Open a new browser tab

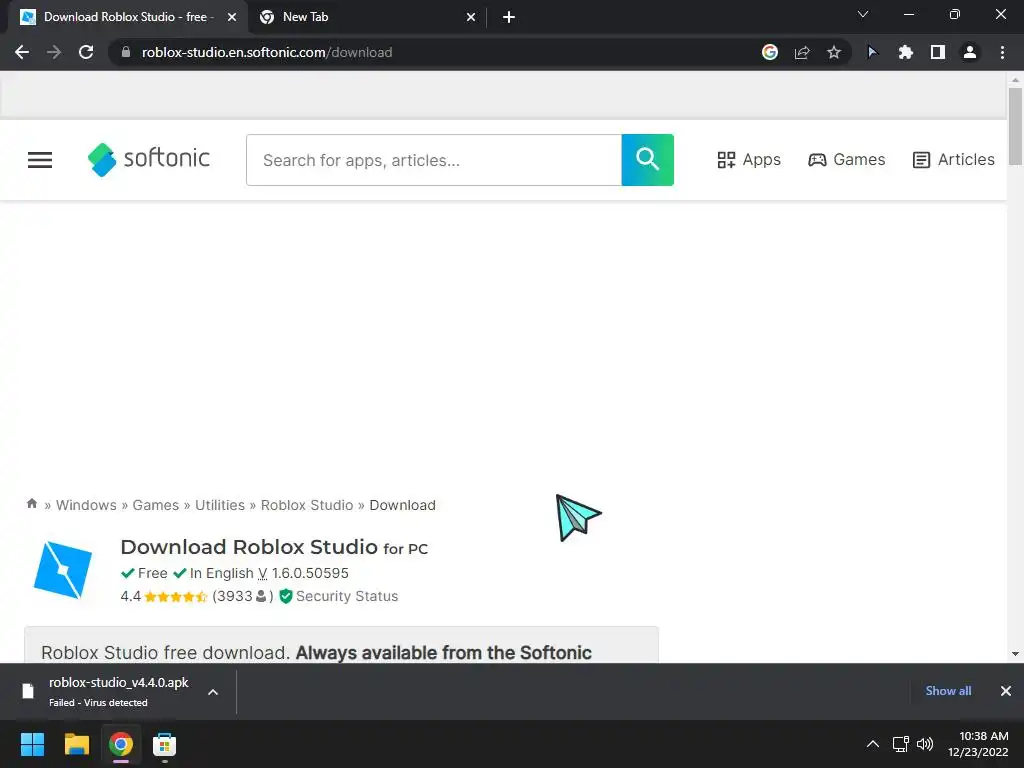pyautogui.click(x=509, y=17)
